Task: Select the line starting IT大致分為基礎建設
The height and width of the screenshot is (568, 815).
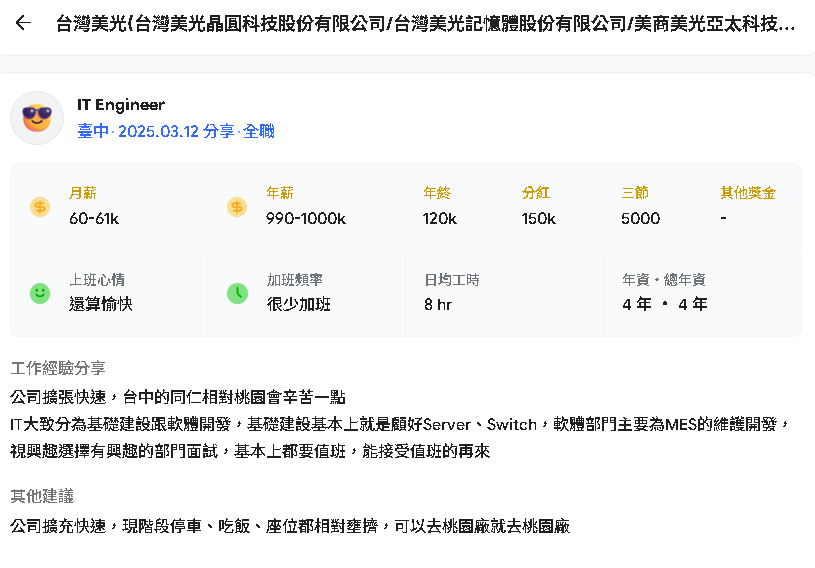Action: click(401, 425)
